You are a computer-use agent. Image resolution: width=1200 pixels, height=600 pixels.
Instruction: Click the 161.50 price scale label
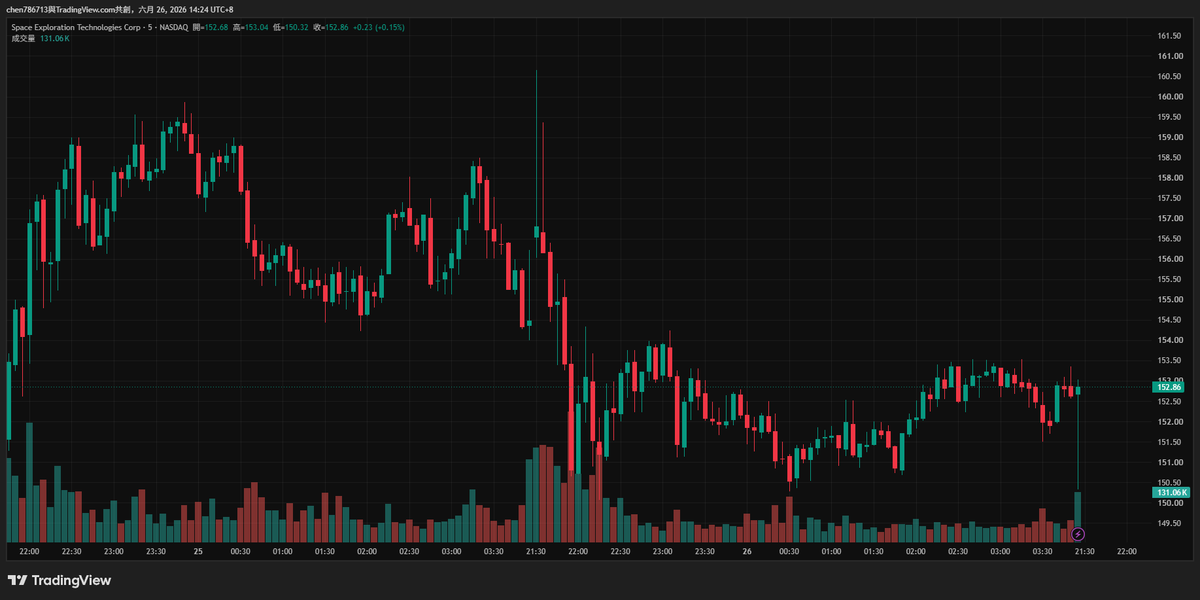(1170, 36)
